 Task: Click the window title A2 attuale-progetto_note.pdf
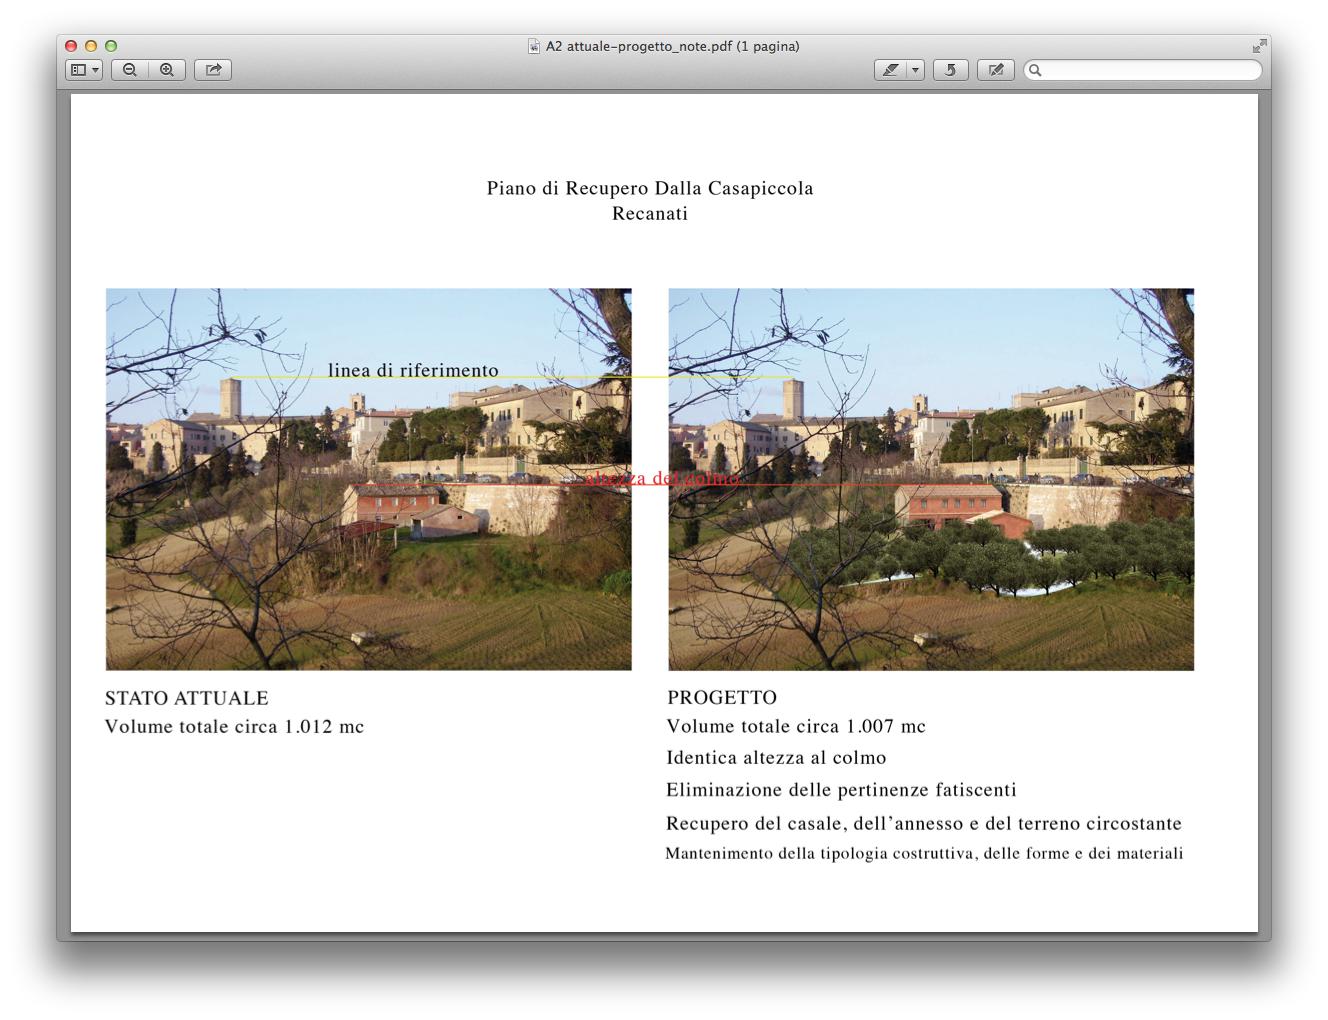tap(672, 46)
